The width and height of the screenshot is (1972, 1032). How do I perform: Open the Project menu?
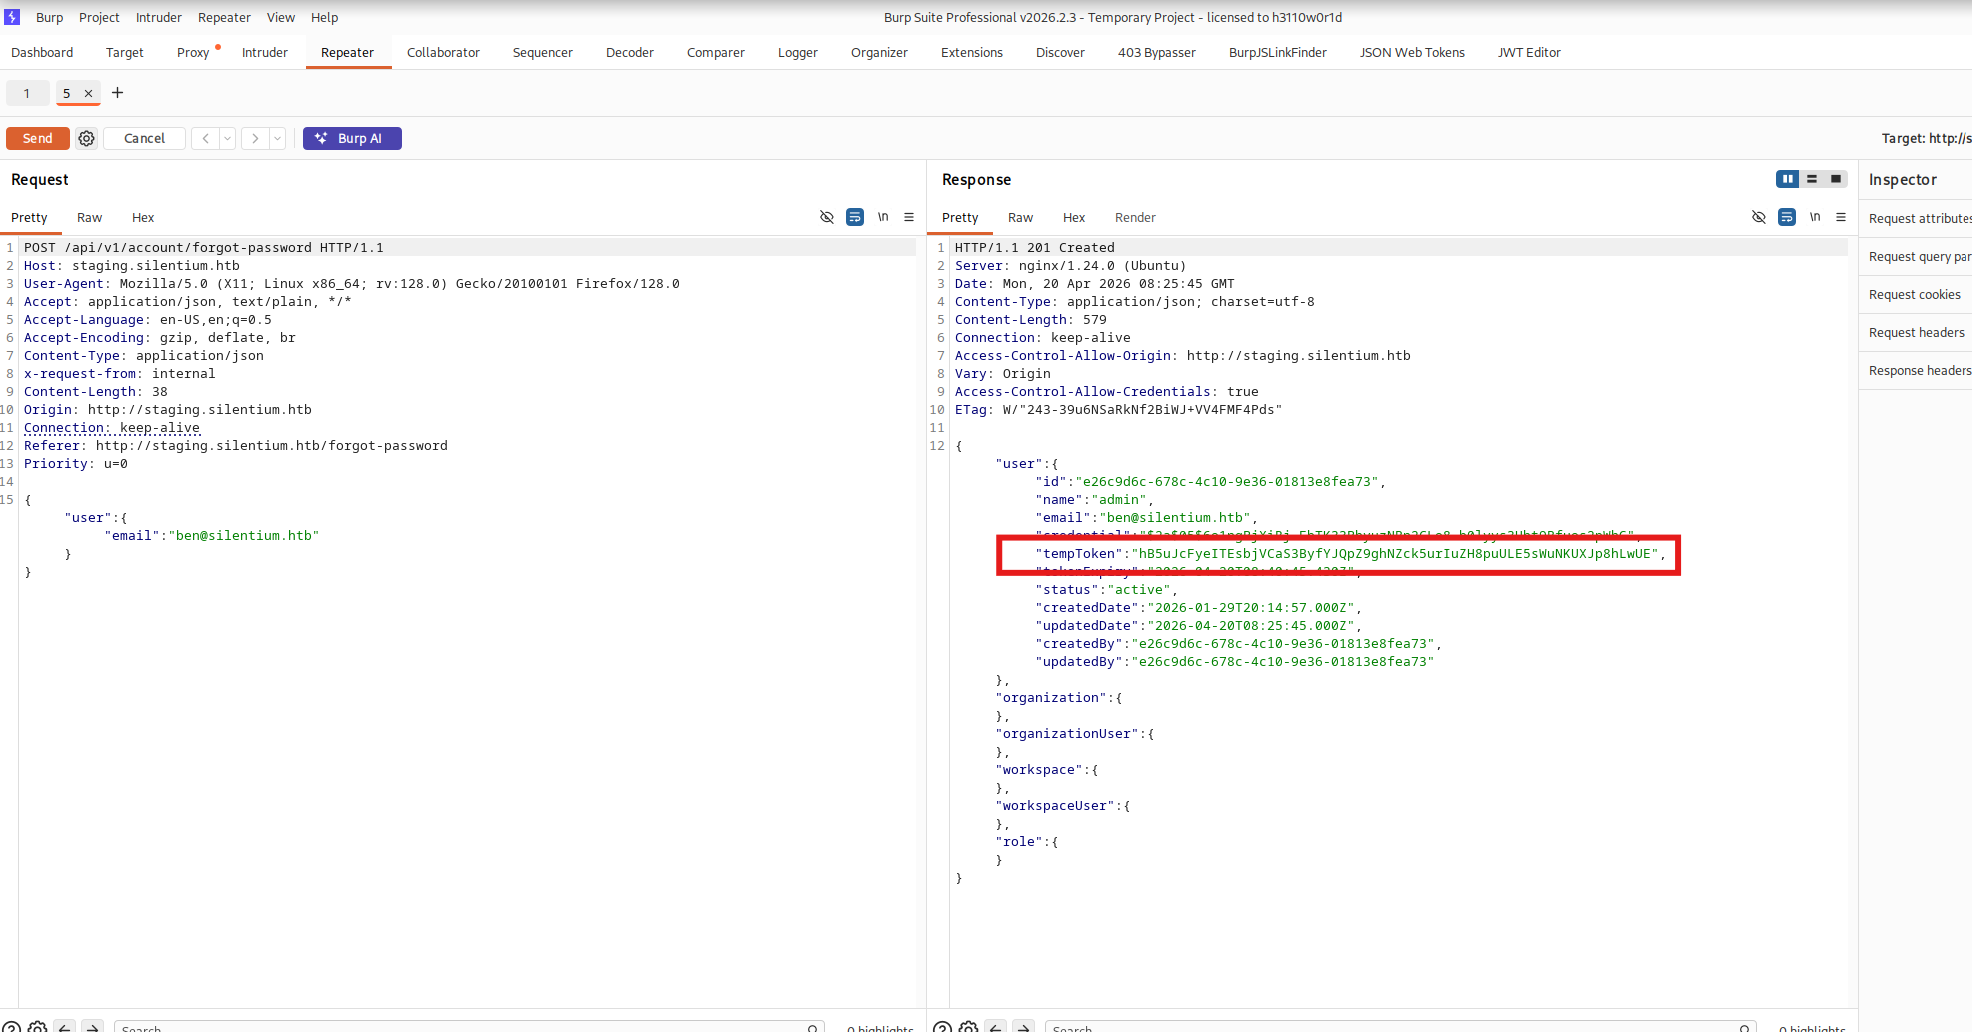point(99,17)
